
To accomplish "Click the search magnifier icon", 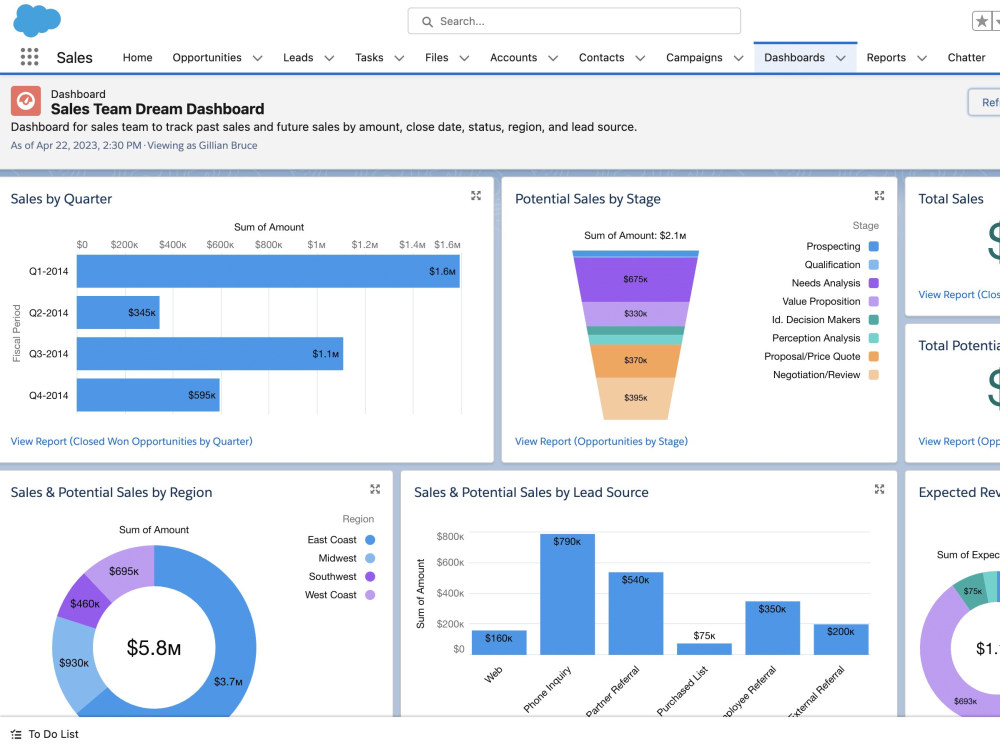I will 427,22.
